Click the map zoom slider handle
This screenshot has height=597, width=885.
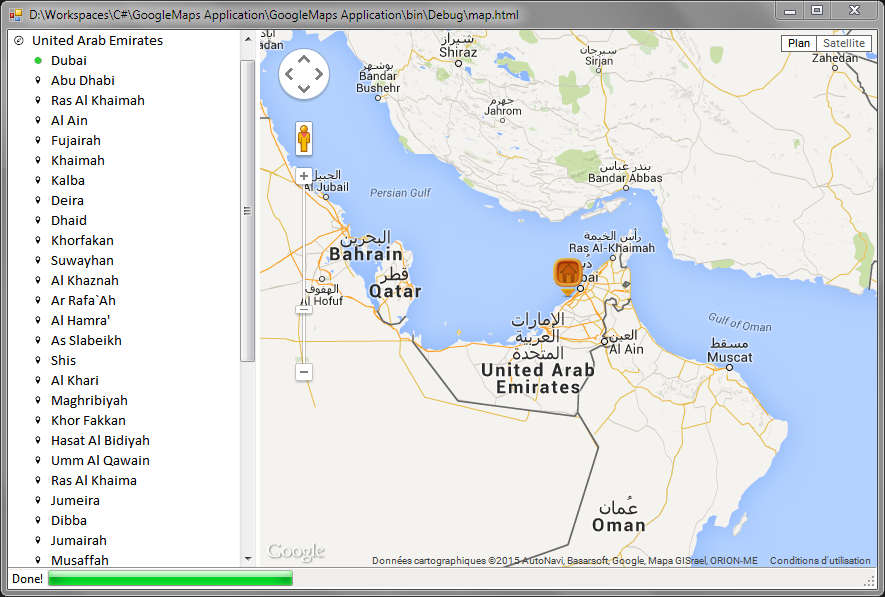point(304,309)
